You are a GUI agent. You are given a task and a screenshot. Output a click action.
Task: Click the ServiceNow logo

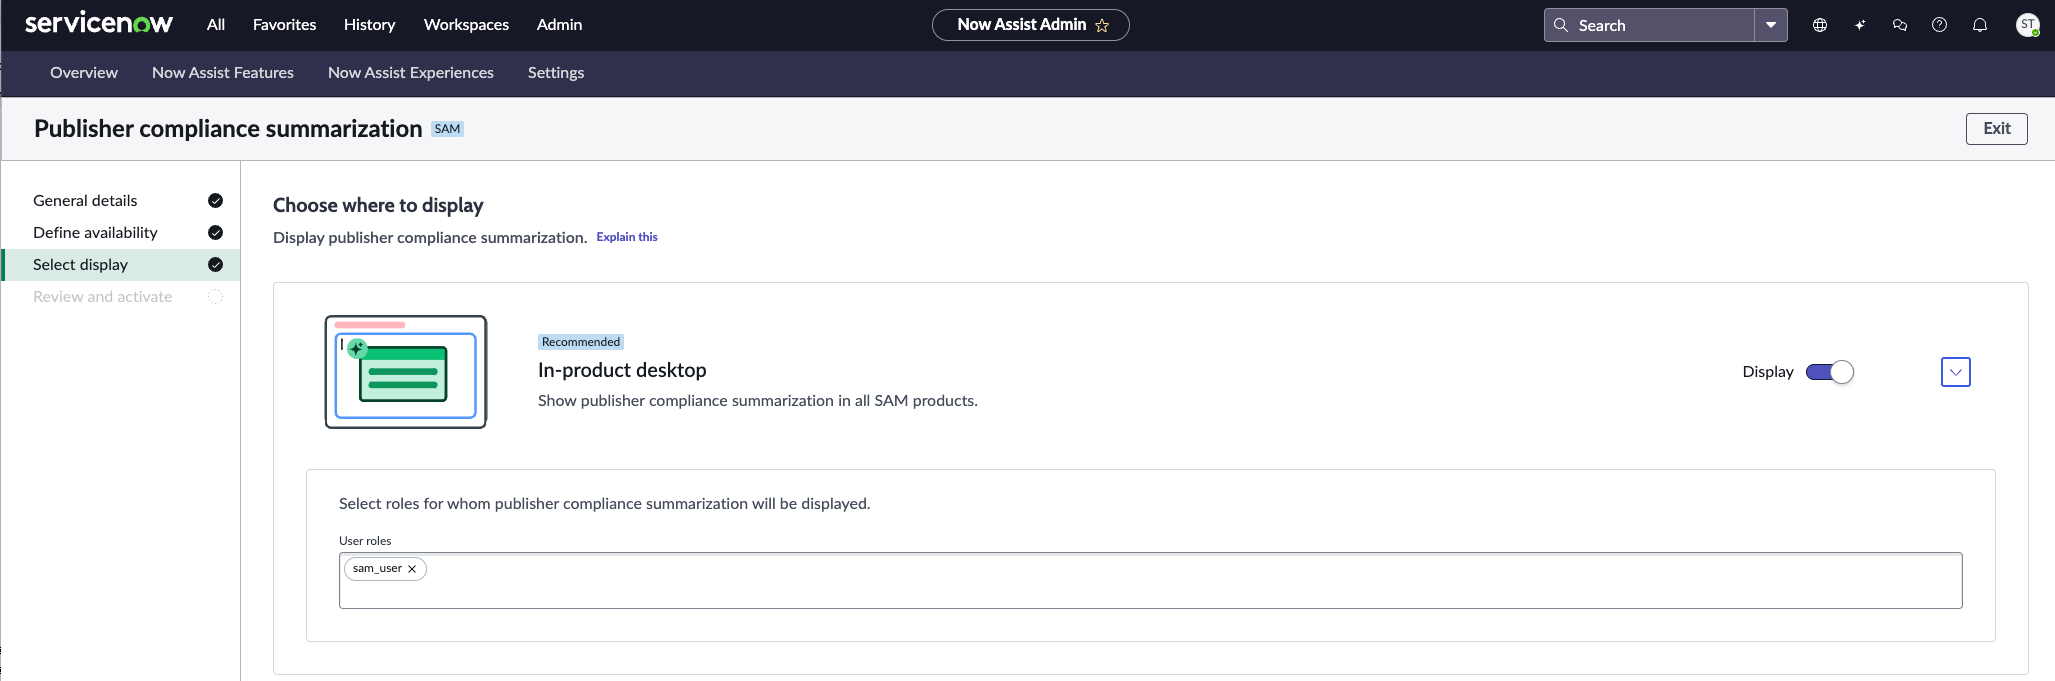click(99, 24)
